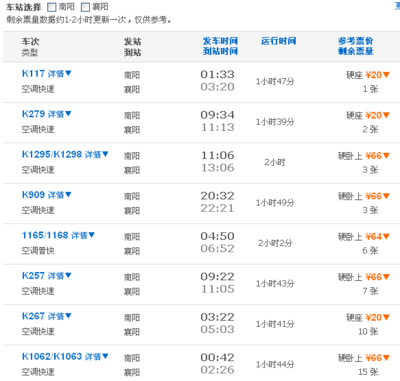
Task: Sort by 发车时间 column header
Action: coord(220,41)
